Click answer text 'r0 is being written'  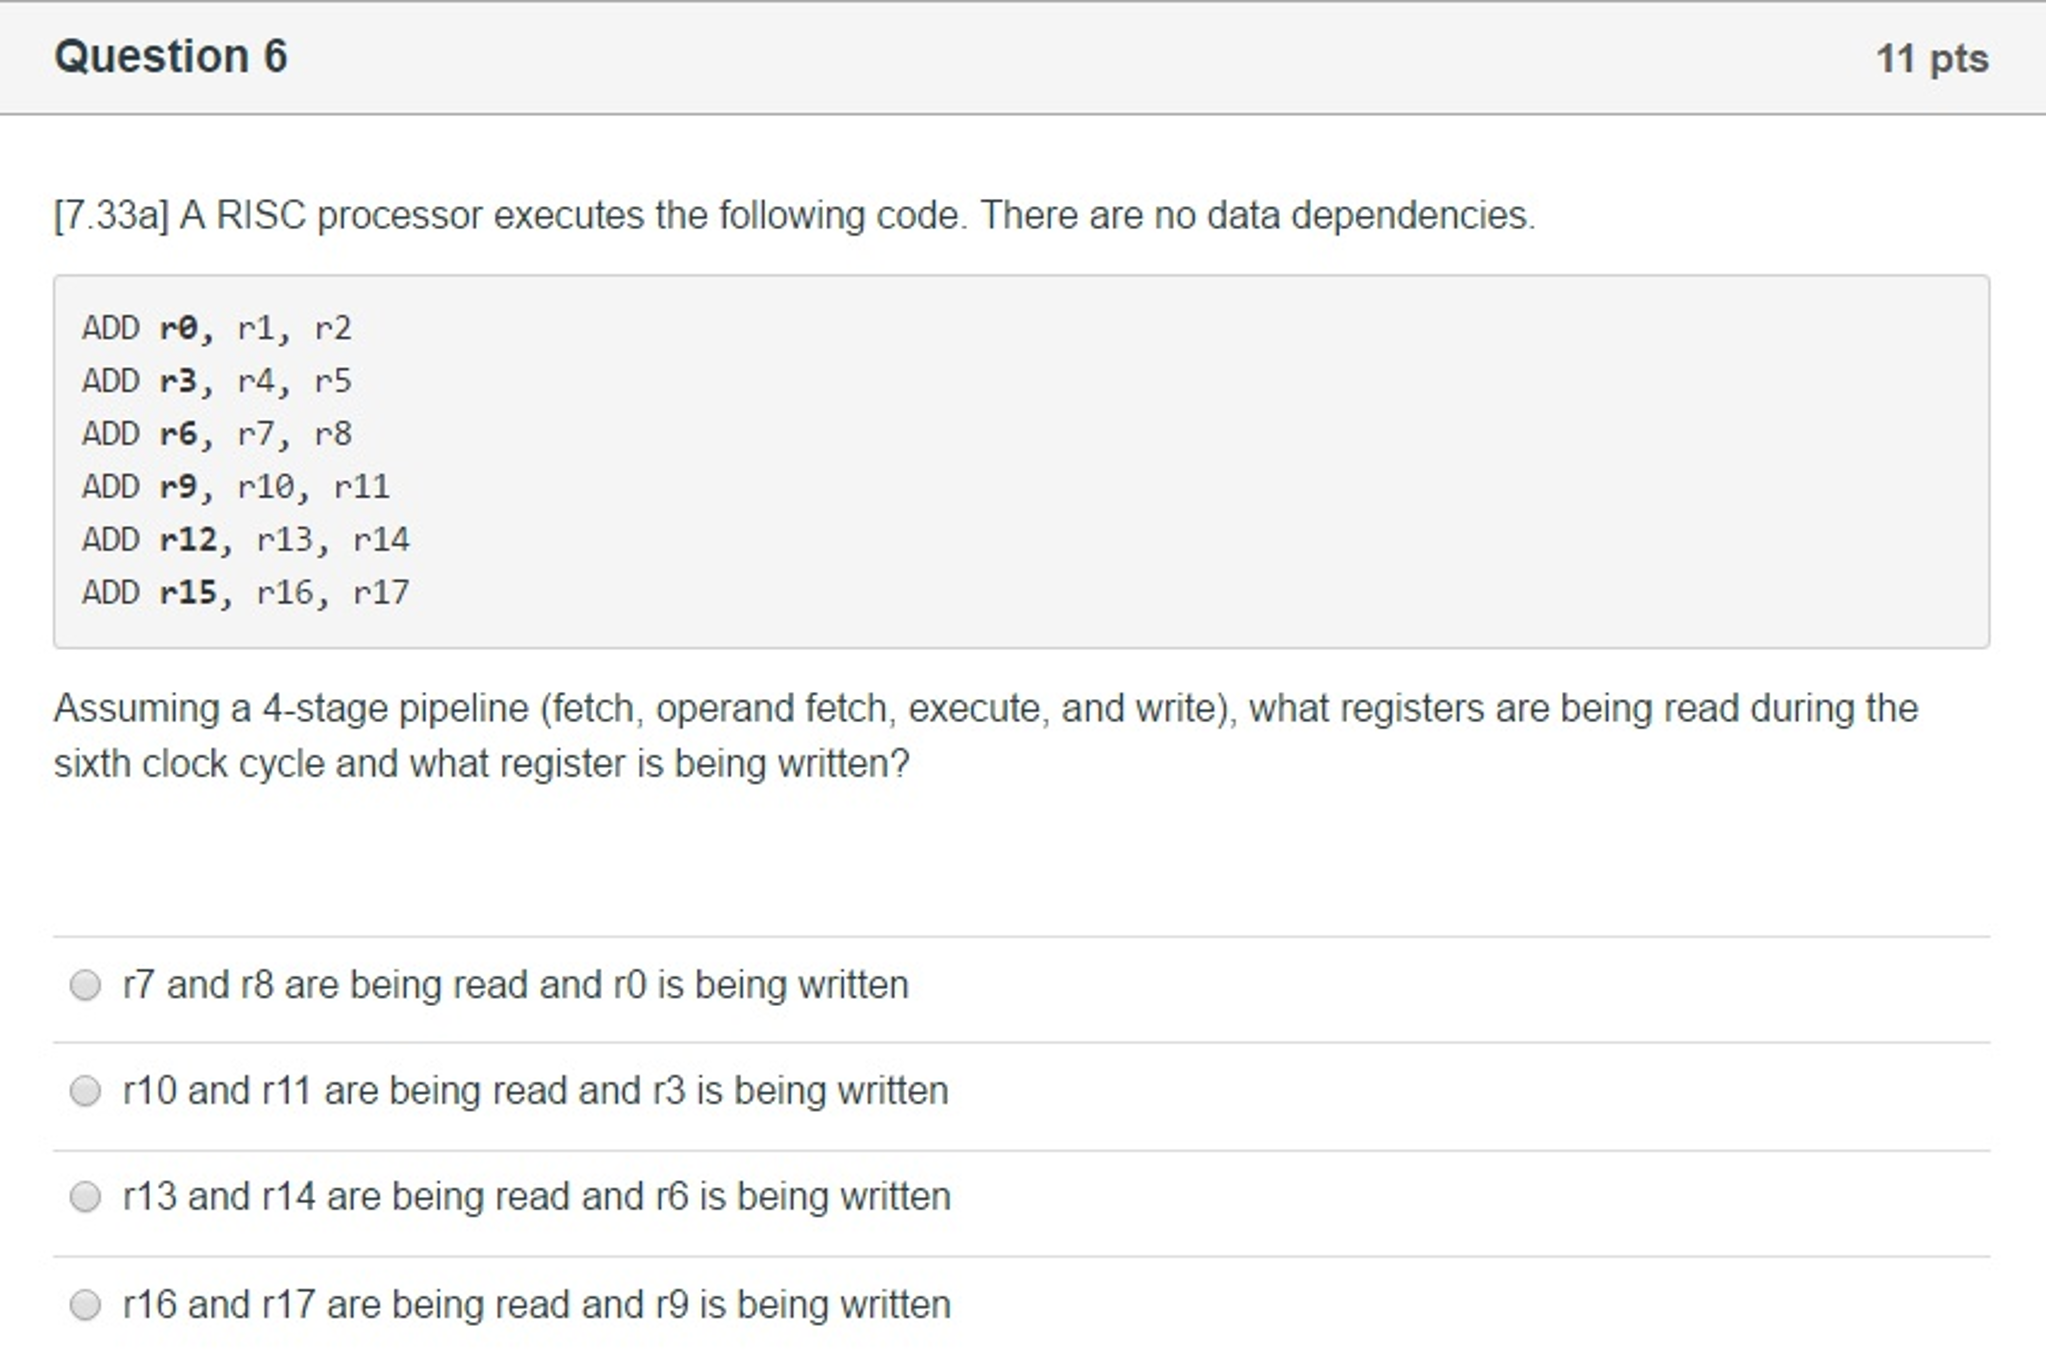pos(761,985)
